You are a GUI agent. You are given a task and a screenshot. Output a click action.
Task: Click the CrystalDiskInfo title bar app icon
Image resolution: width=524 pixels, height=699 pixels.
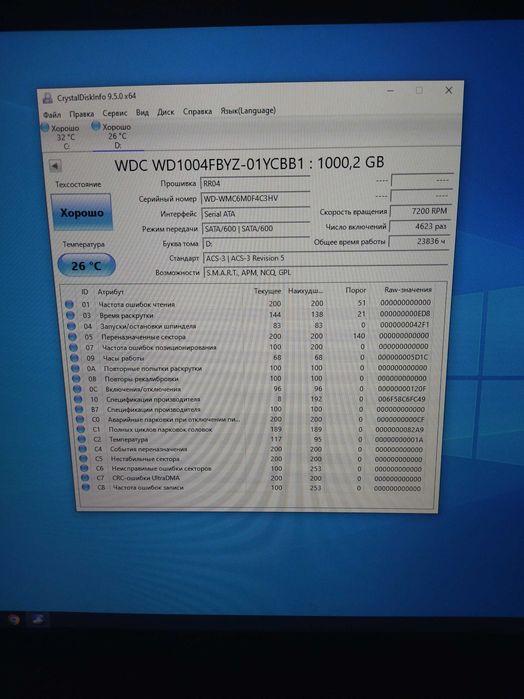pos(47,99)
